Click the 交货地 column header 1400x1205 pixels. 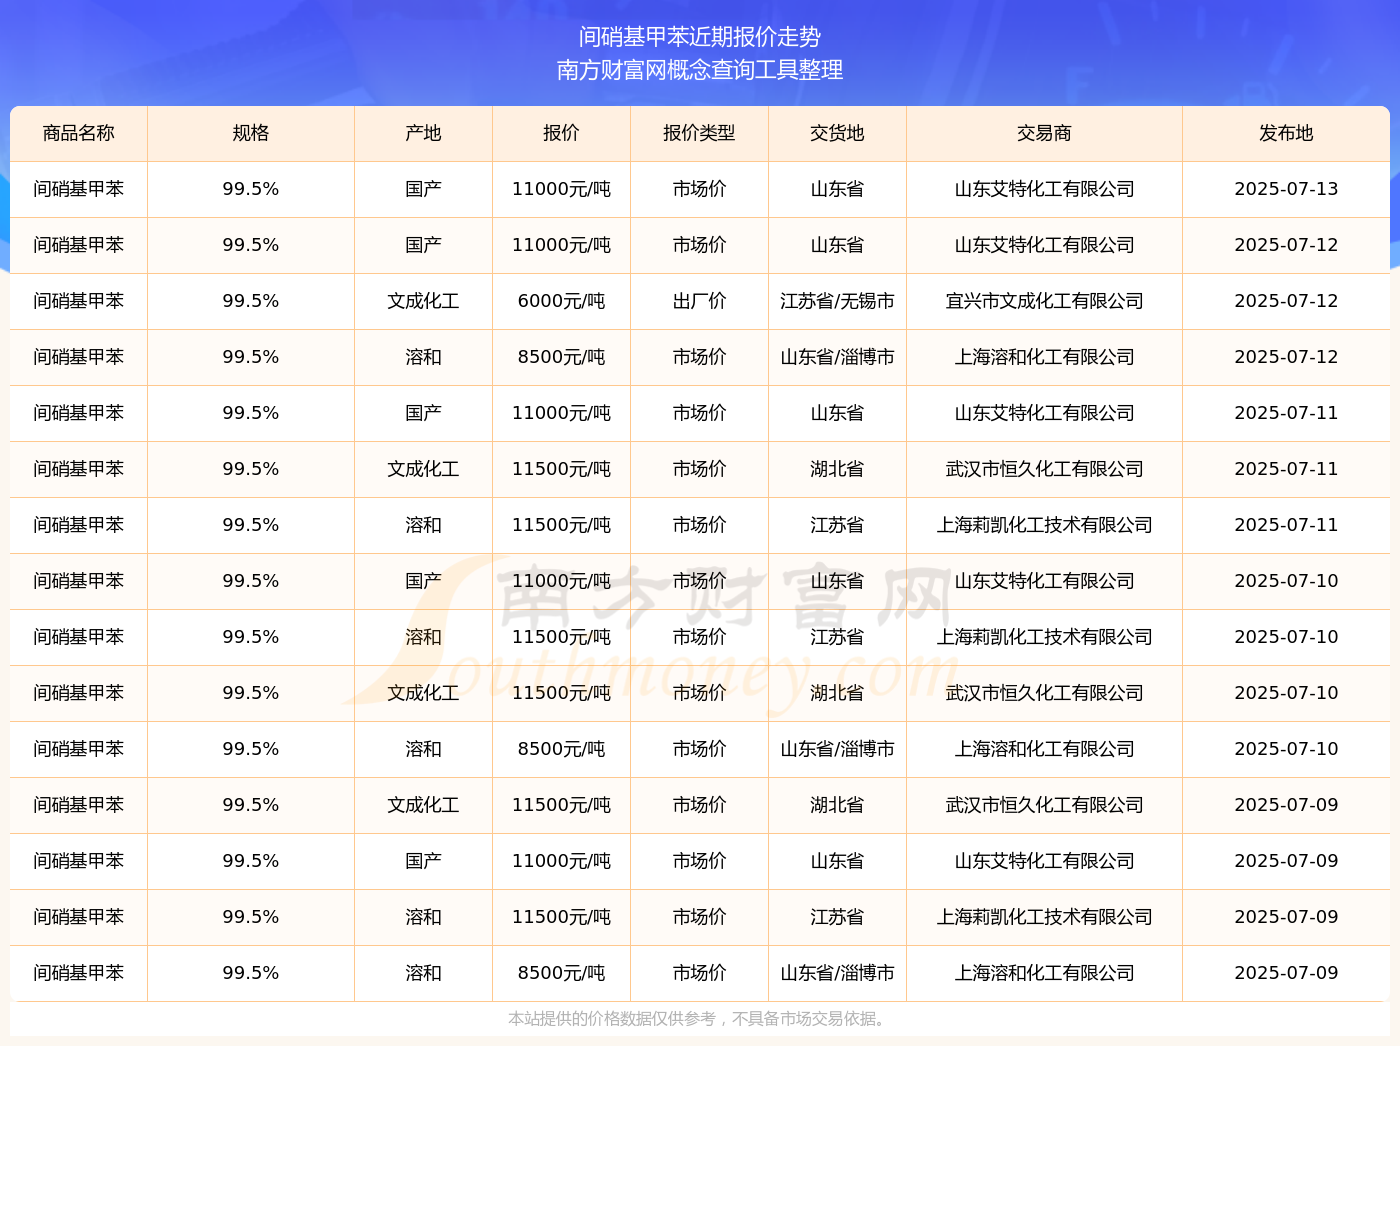point(837,133)
